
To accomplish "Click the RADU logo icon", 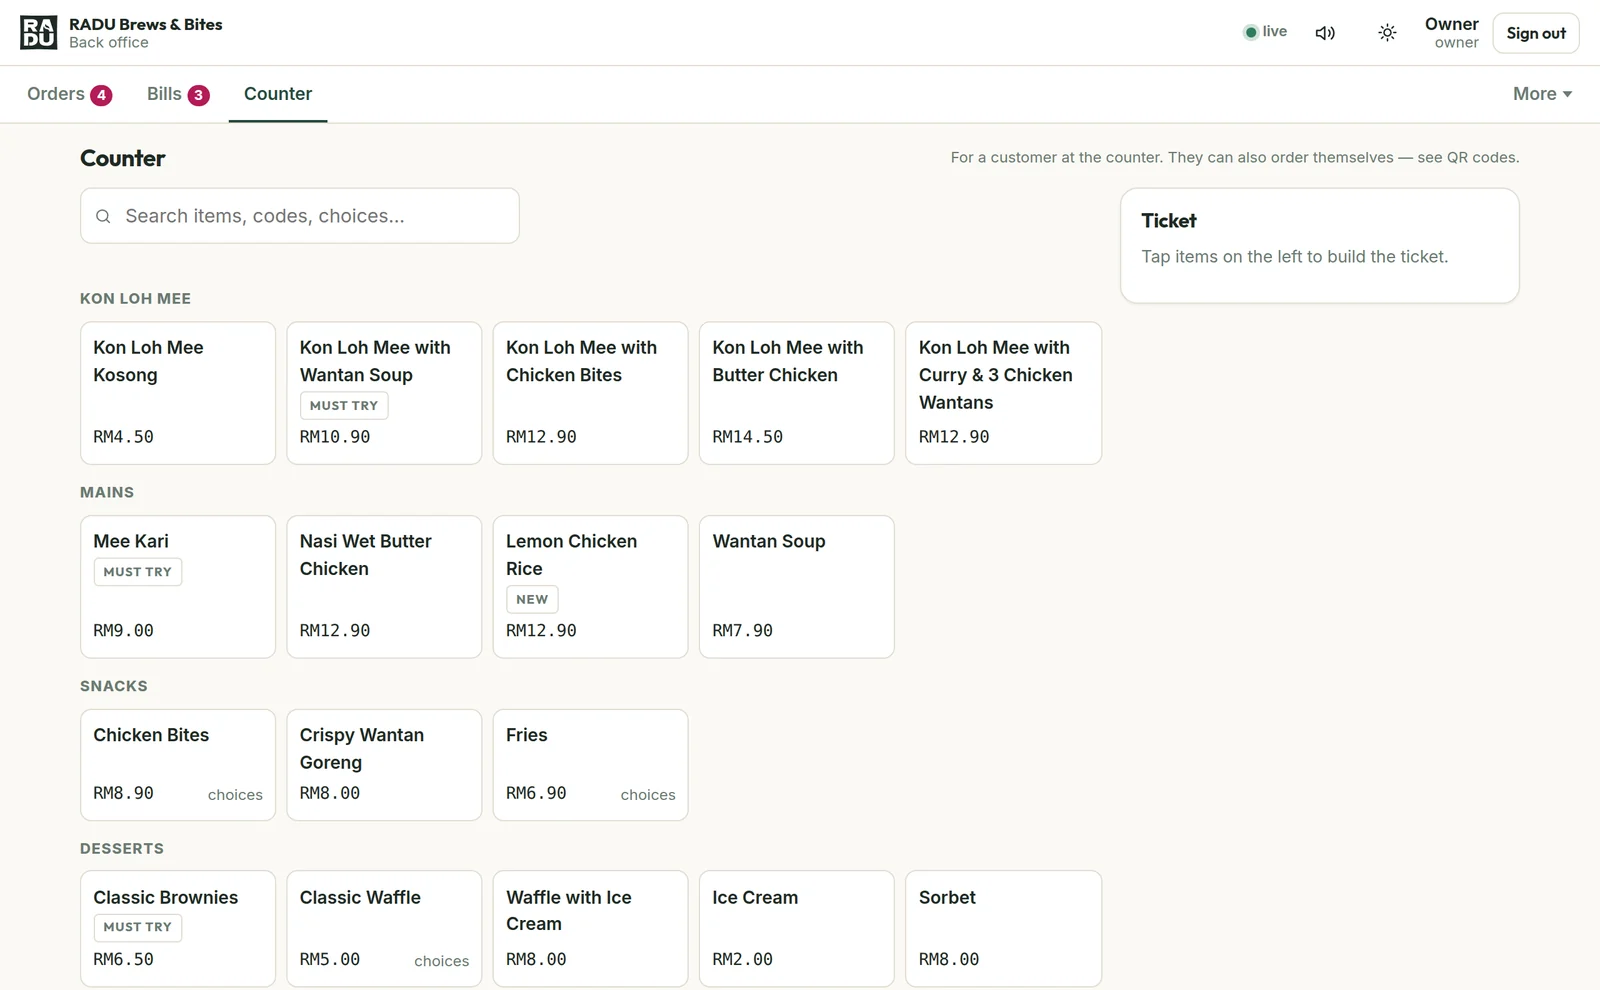I will [x=39, y=33].
